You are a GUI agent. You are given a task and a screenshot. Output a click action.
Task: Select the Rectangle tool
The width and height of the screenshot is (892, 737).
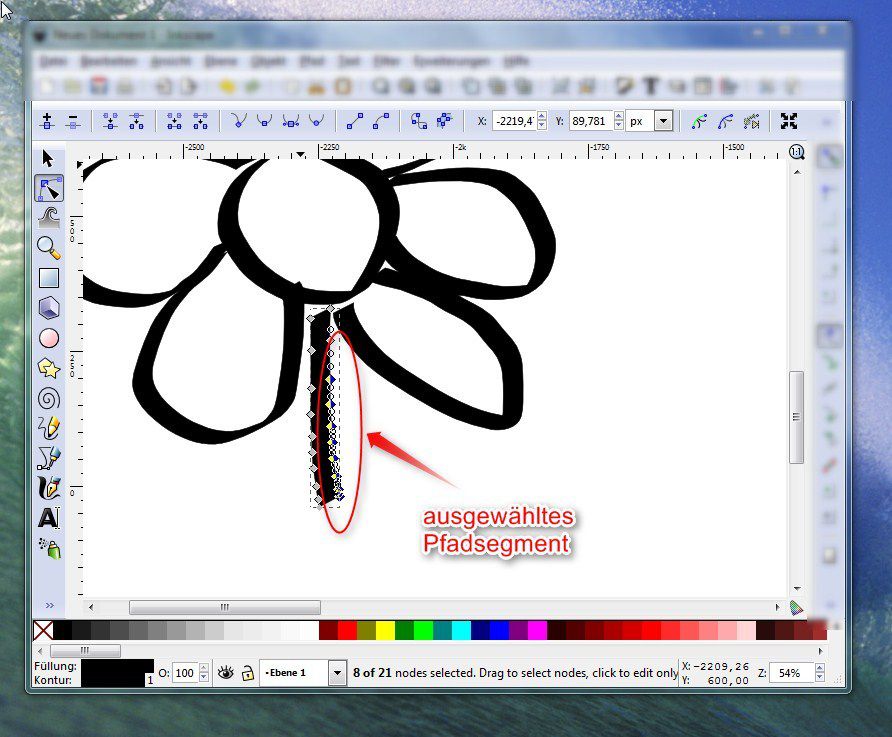[x=47, y=277]
